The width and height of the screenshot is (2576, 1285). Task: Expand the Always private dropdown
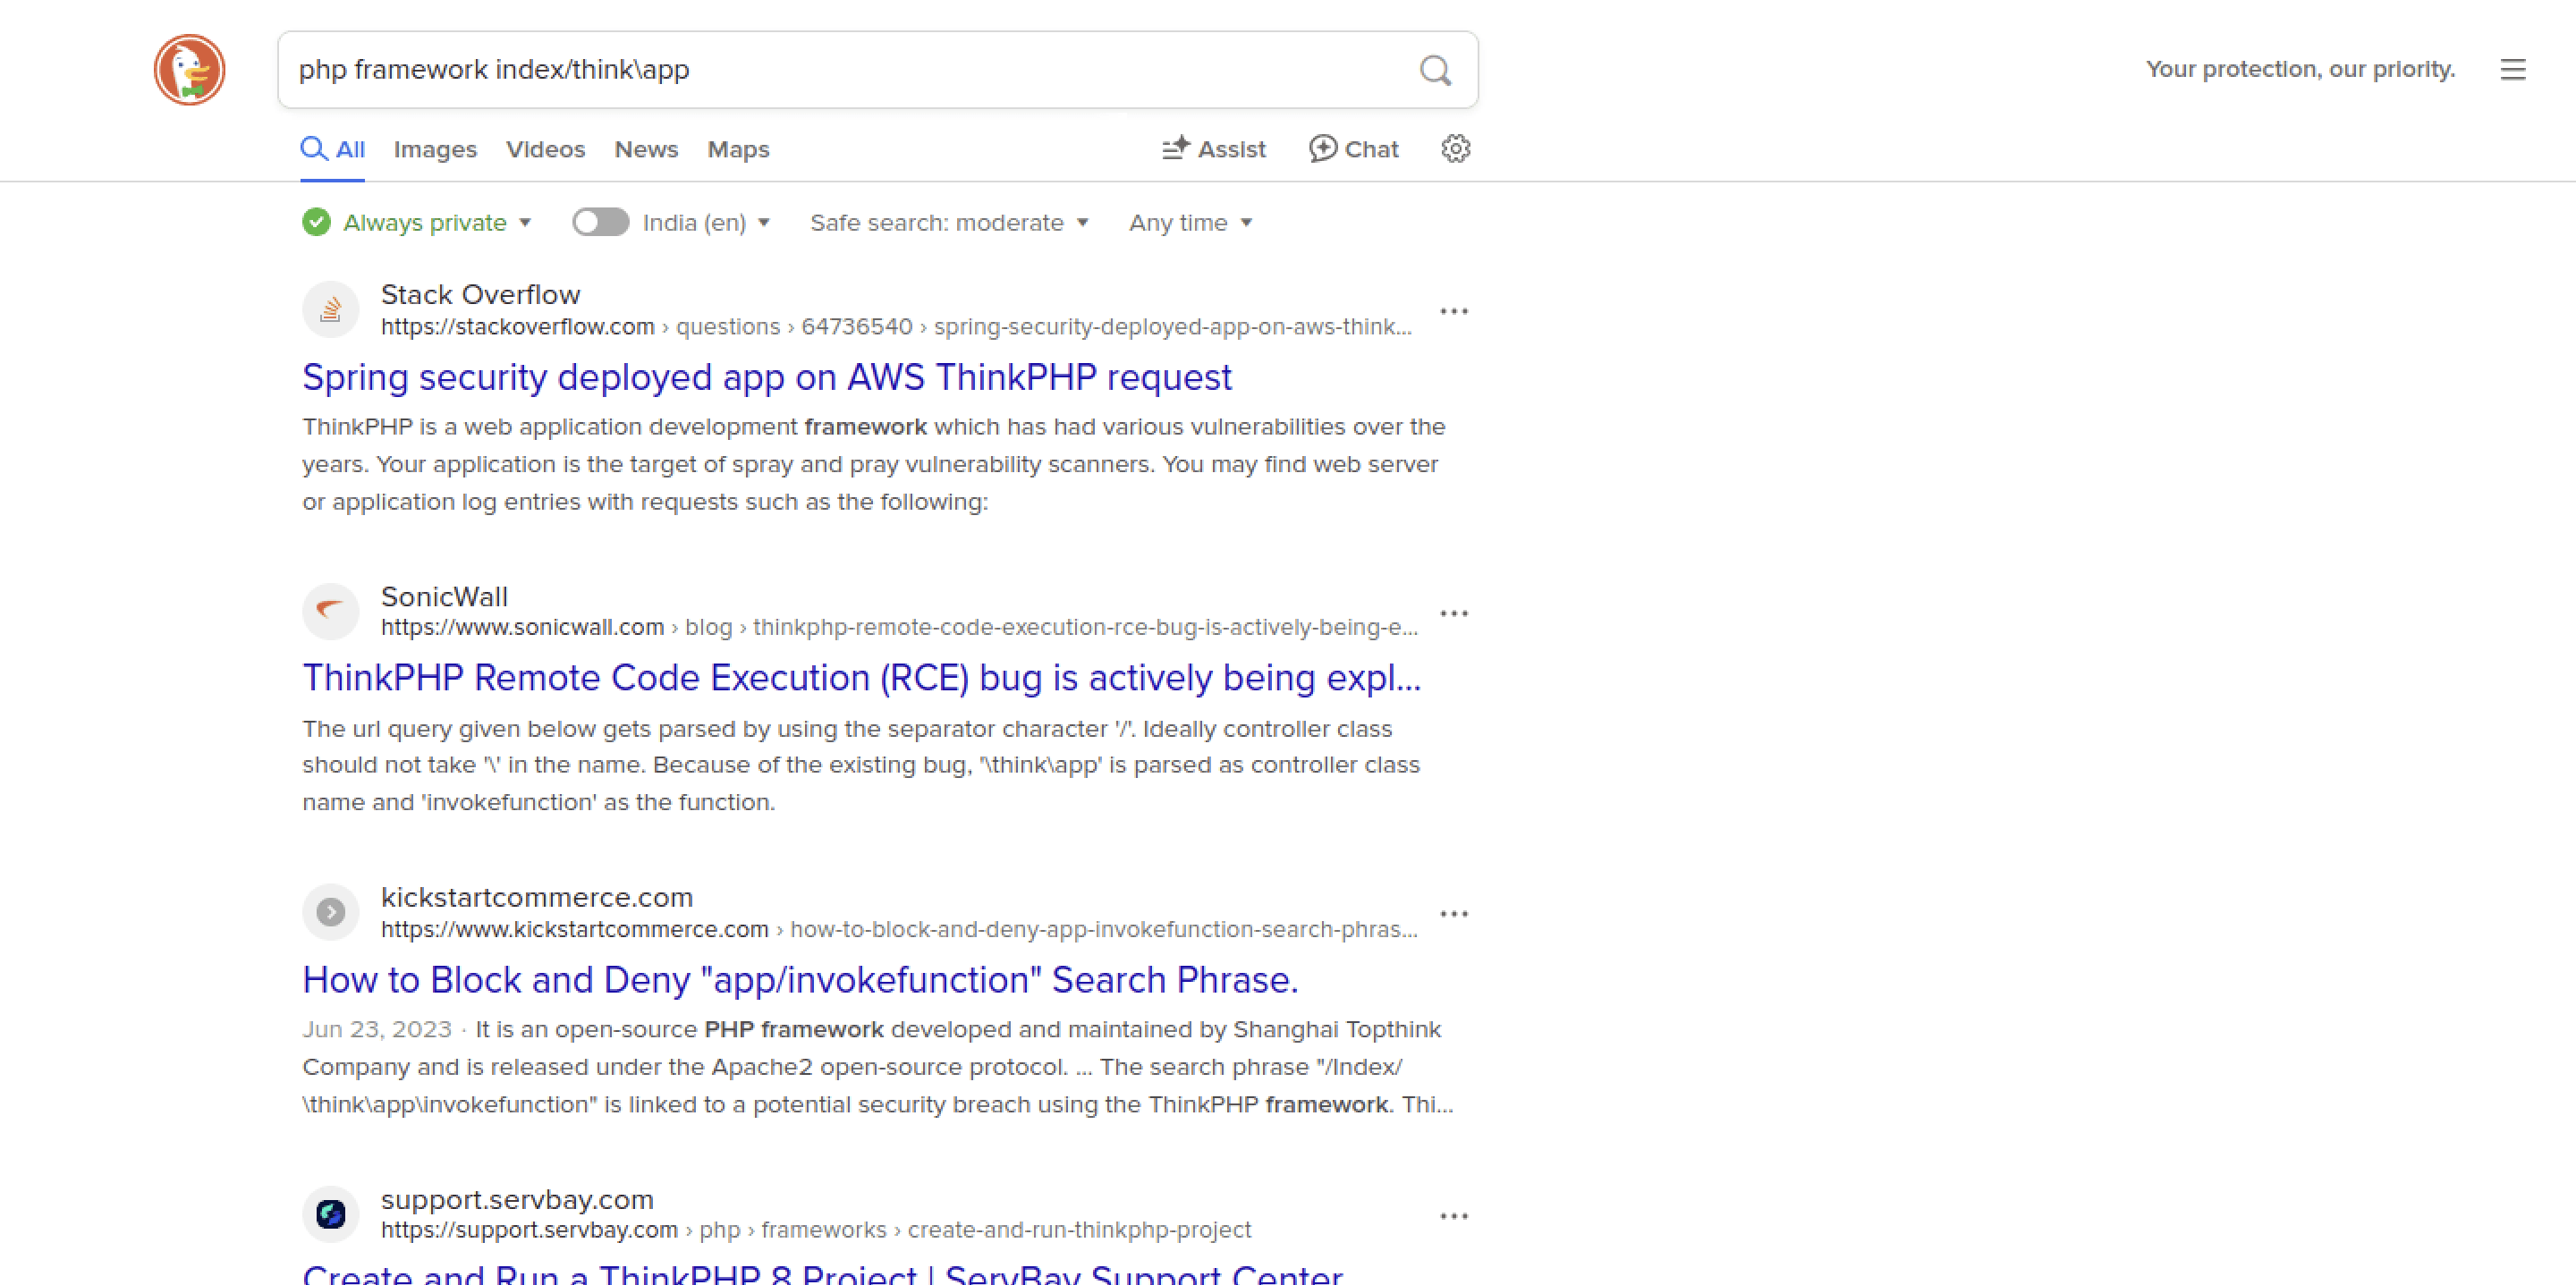[437, 222]
